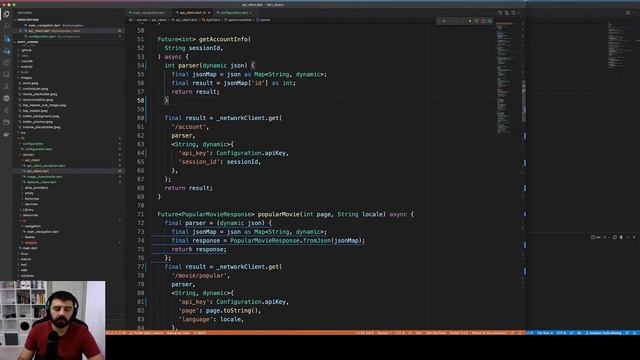Image resolution: width=640 pixels, height=360 pixels.
Task: Click line number 71 in the gutter
Action: [140, 214]
